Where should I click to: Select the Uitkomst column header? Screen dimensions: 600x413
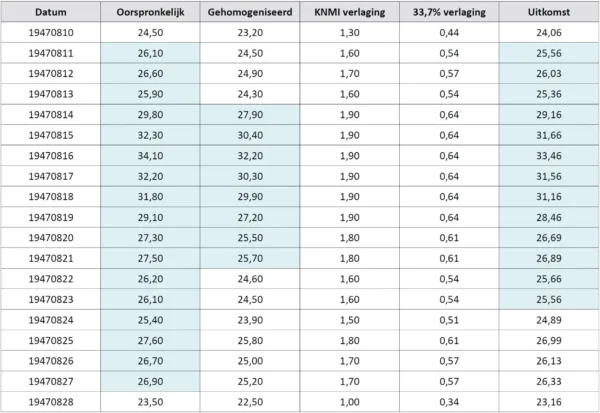tap(548, 13)
